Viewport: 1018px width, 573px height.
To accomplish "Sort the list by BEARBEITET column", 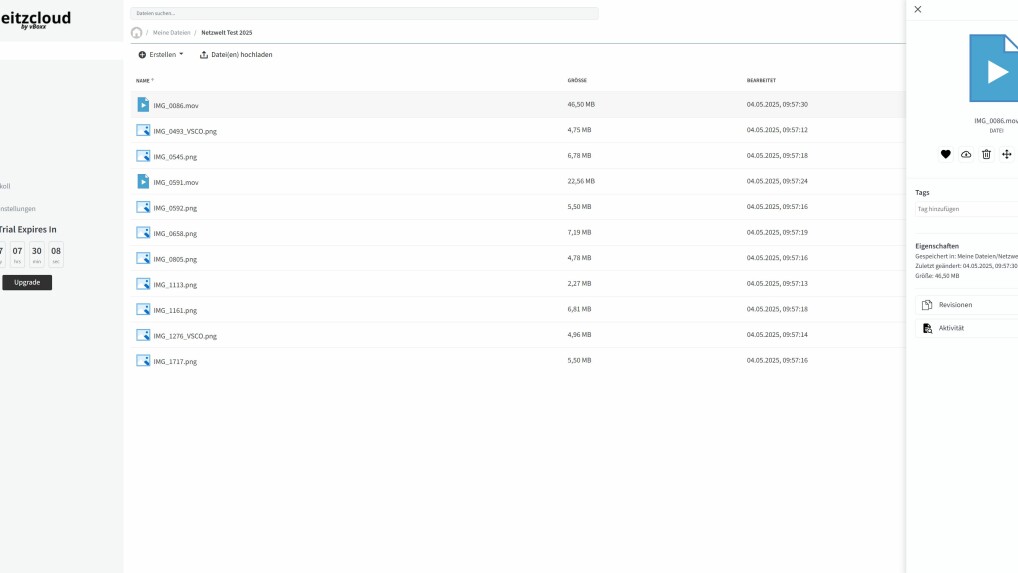I will click(x=761, y=80).
